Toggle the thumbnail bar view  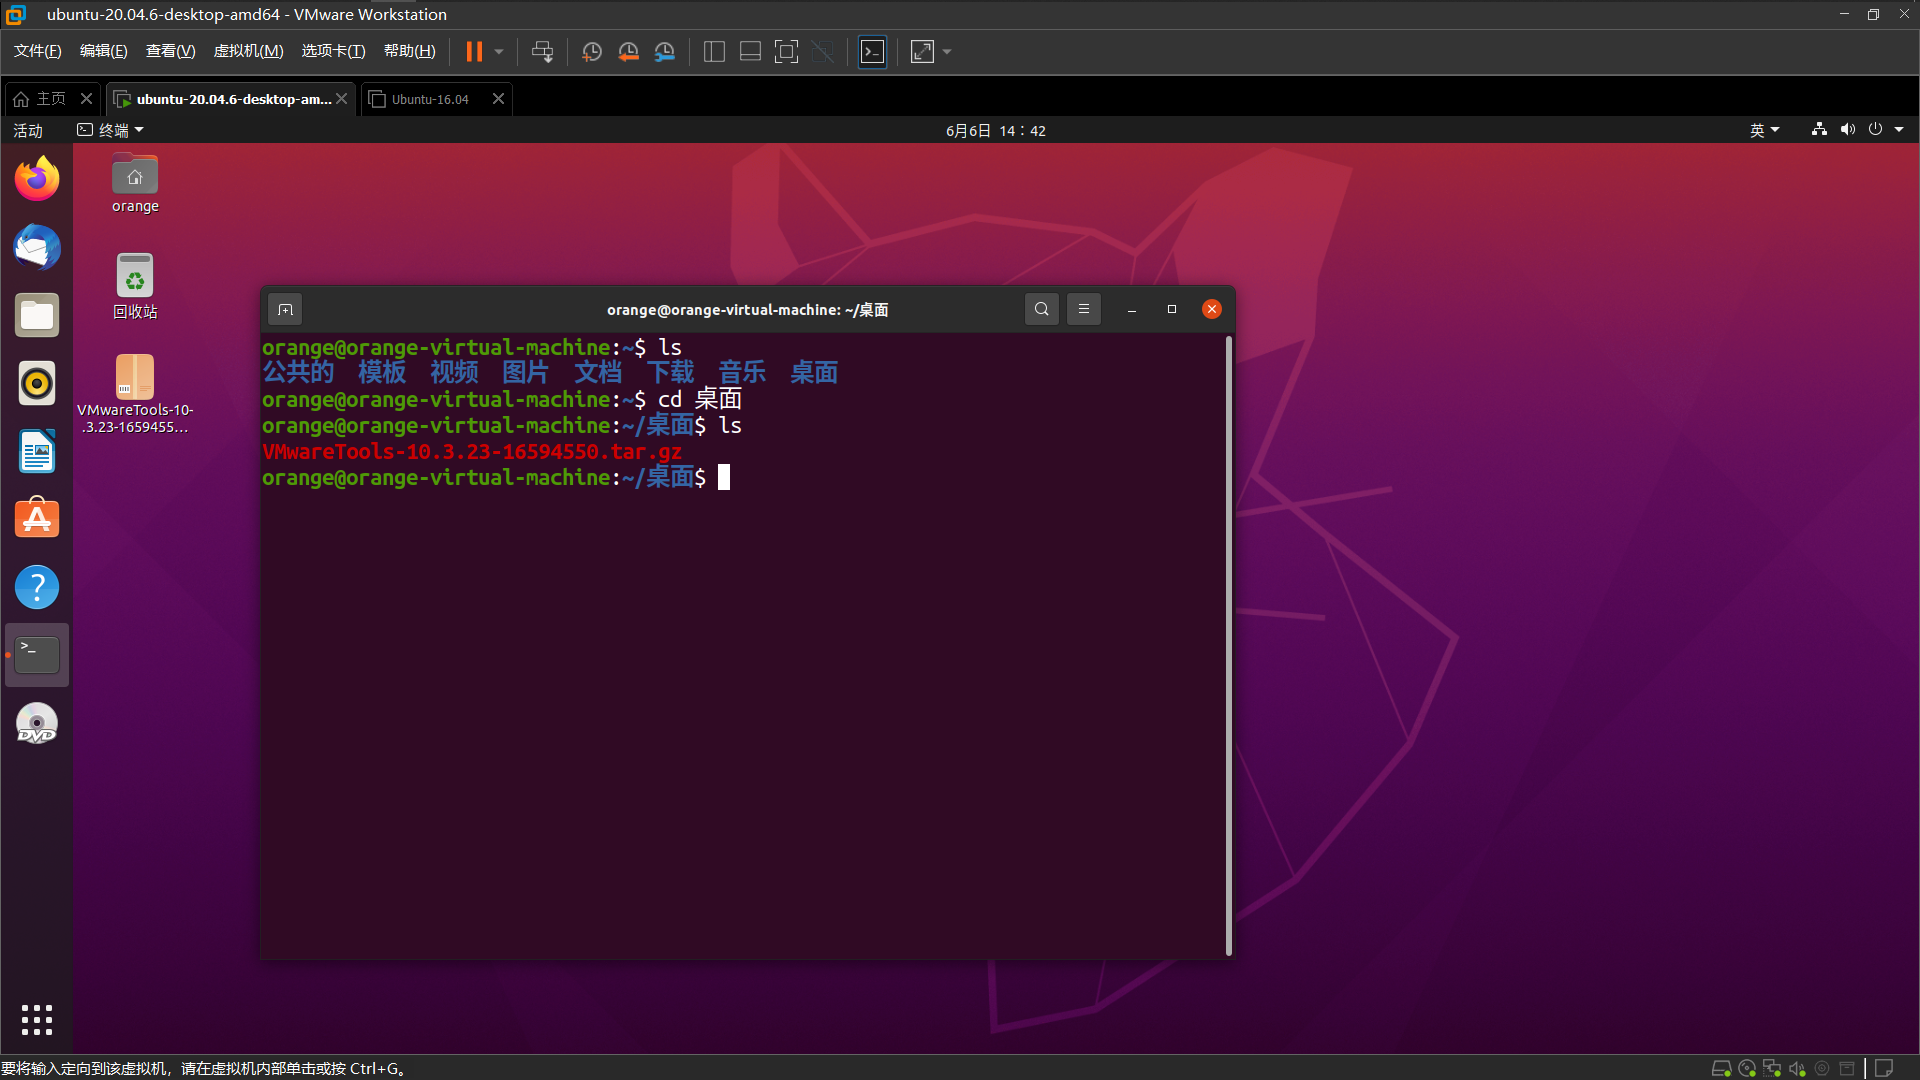pos(750,52)
